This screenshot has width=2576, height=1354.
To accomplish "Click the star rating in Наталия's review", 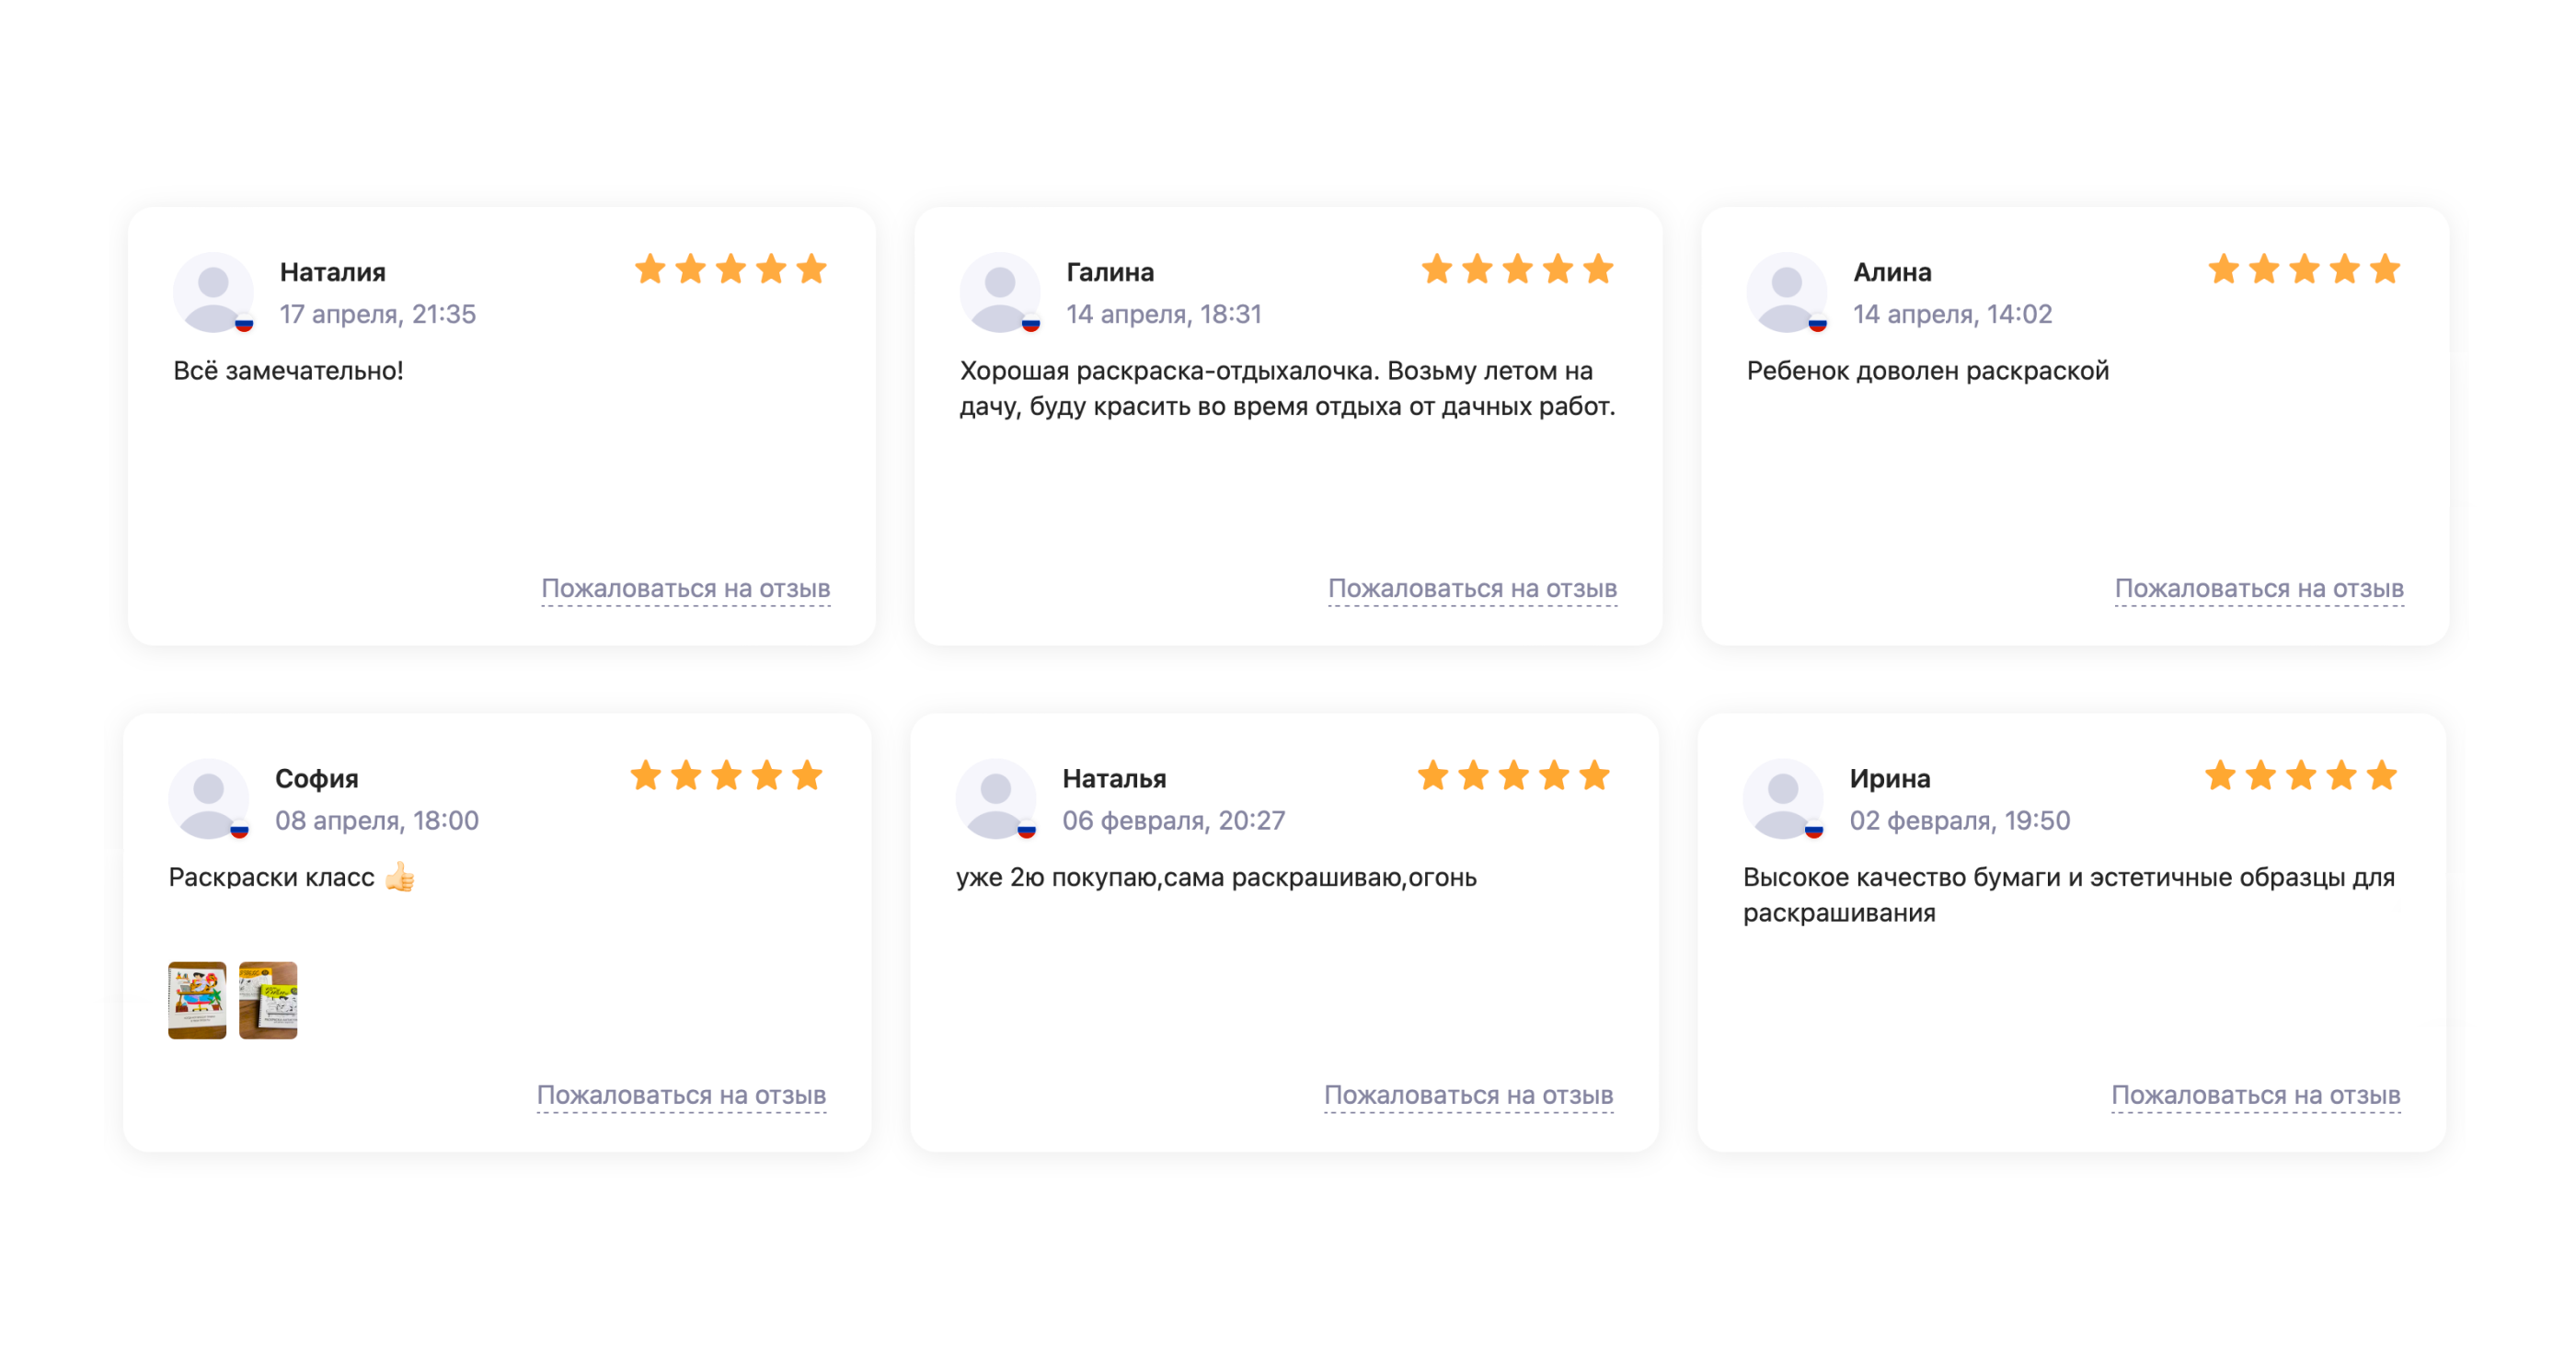I will tap(731, 269).
